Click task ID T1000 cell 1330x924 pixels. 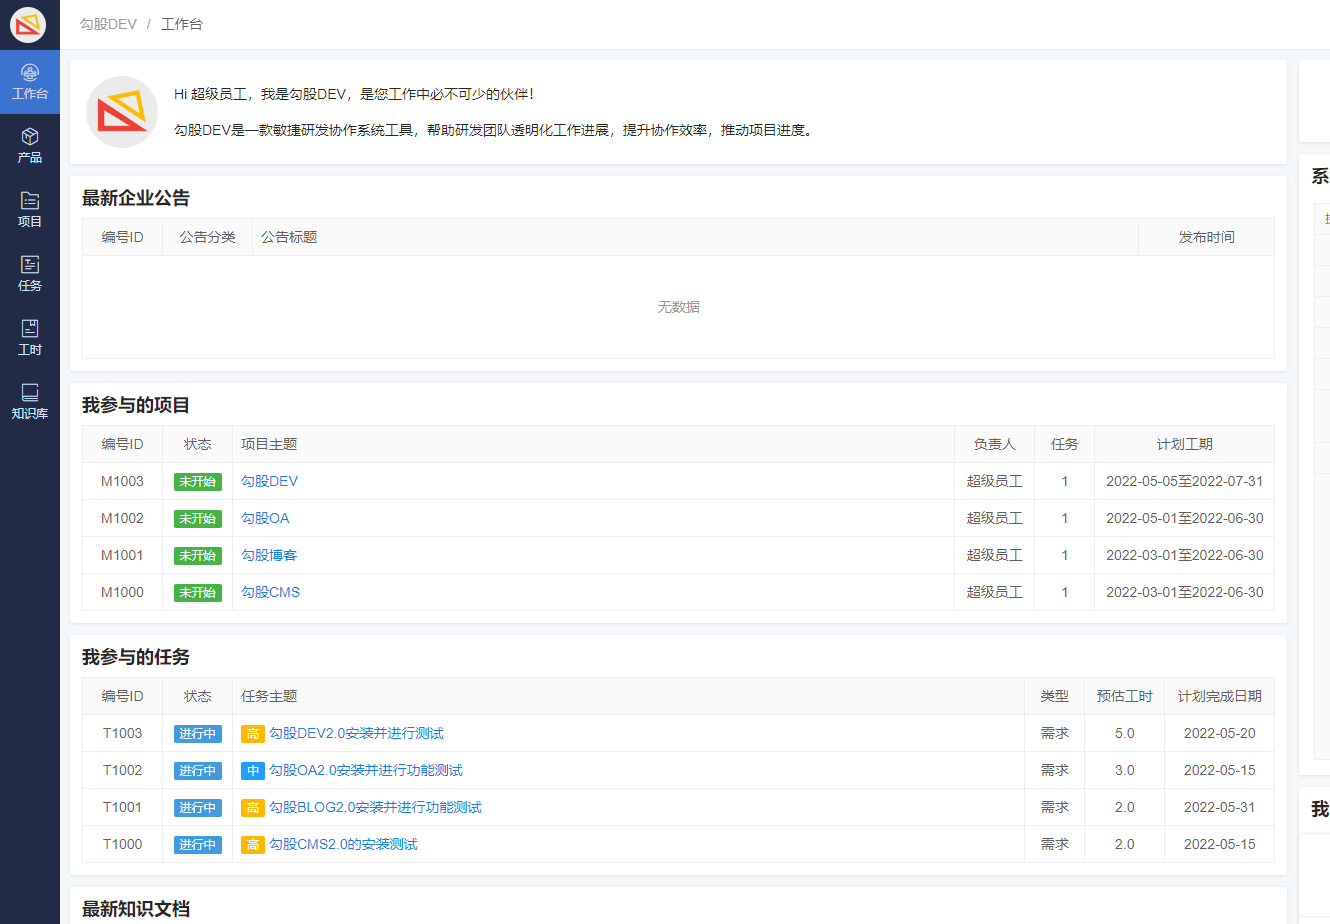tap(122, 844)
